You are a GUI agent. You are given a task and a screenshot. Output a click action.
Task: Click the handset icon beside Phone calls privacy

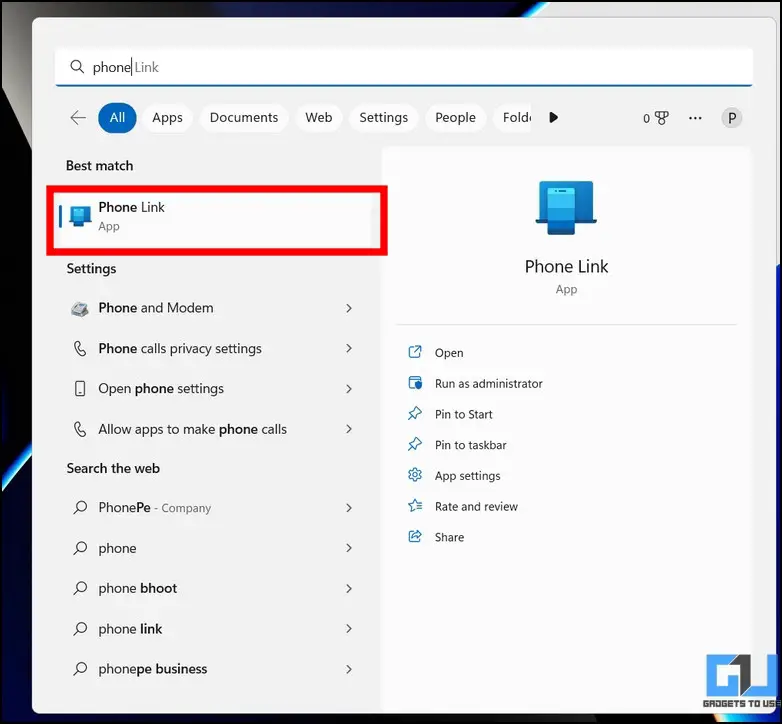(x=80, y=349)
